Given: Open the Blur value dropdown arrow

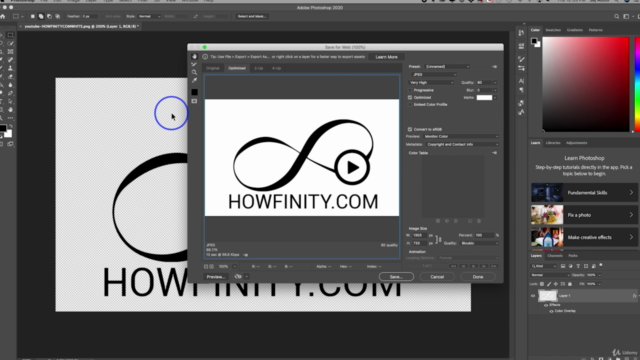Looking at the screenshot, I should [x=495, y=90].
